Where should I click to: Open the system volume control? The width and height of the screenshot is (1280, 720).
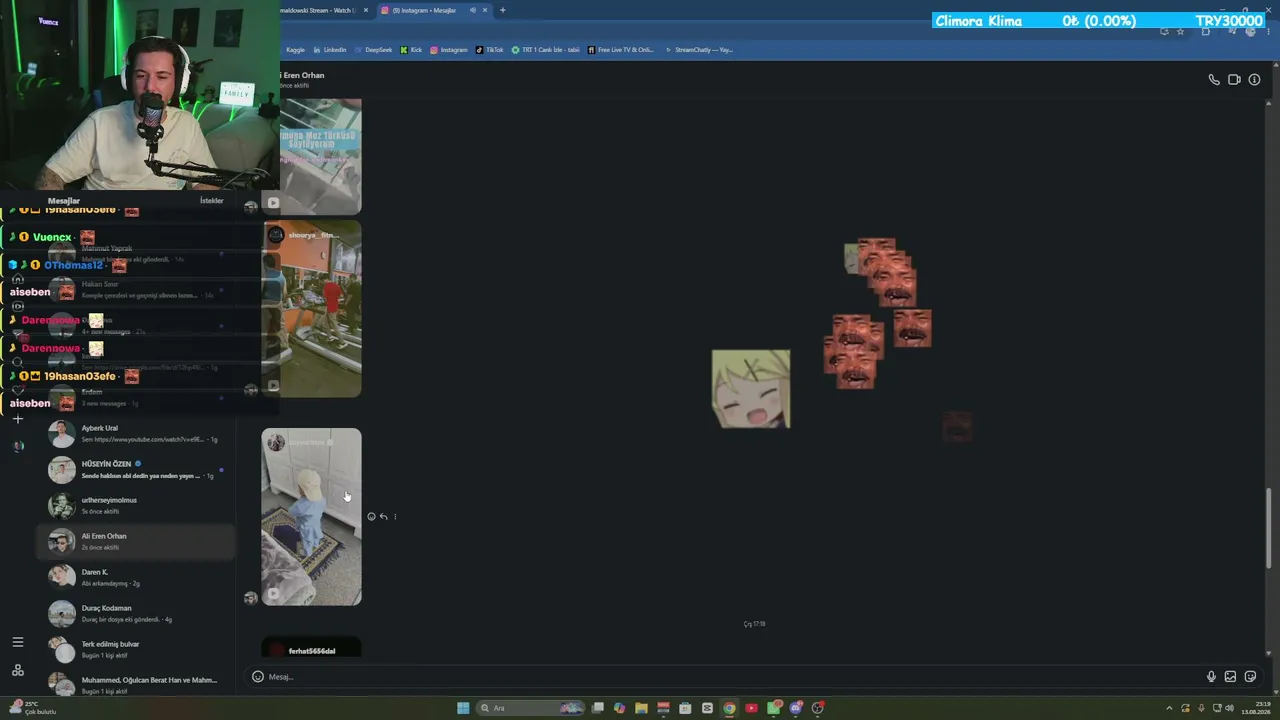1229,708
